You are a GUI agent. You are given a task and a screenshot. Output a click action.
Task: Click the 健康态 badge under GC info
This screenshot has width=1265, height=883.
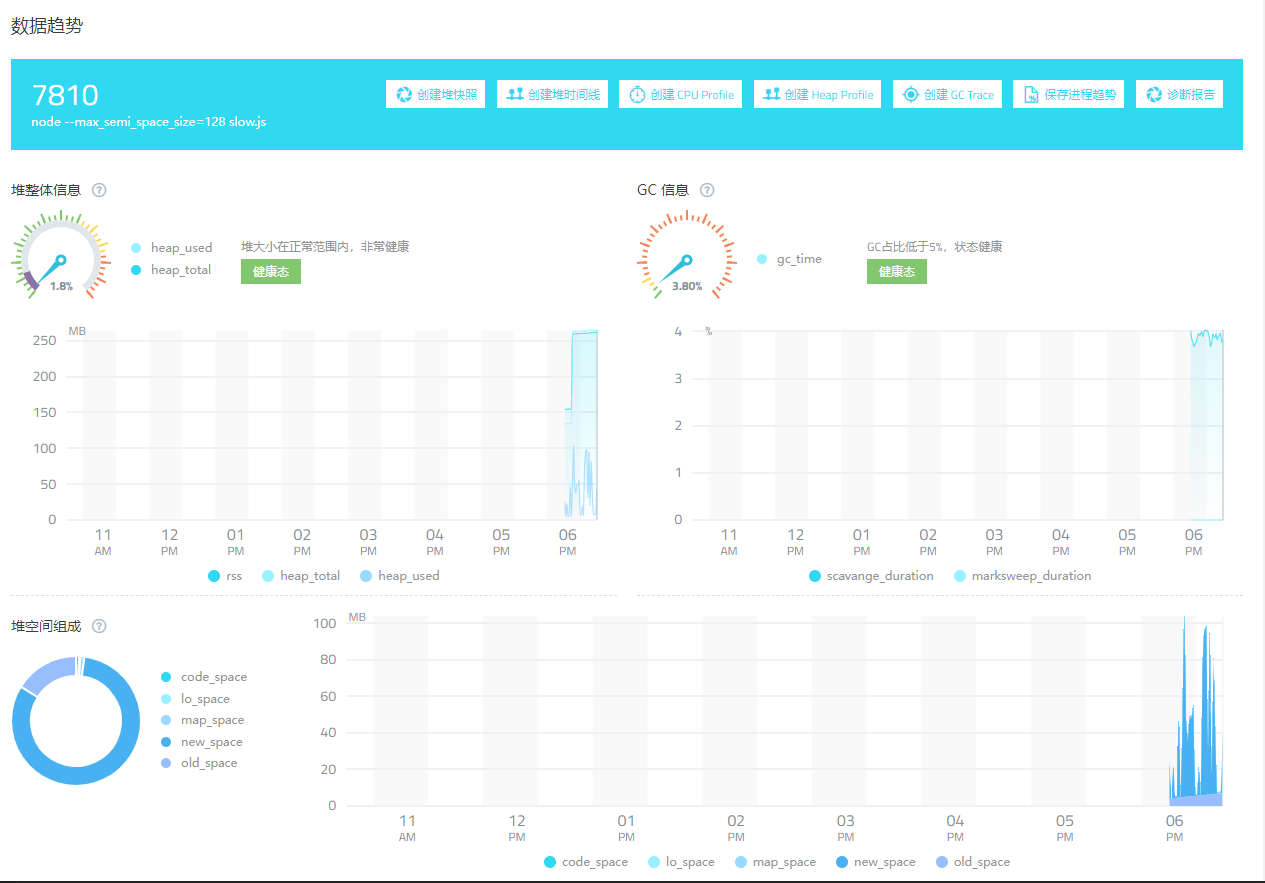(896, 272)
